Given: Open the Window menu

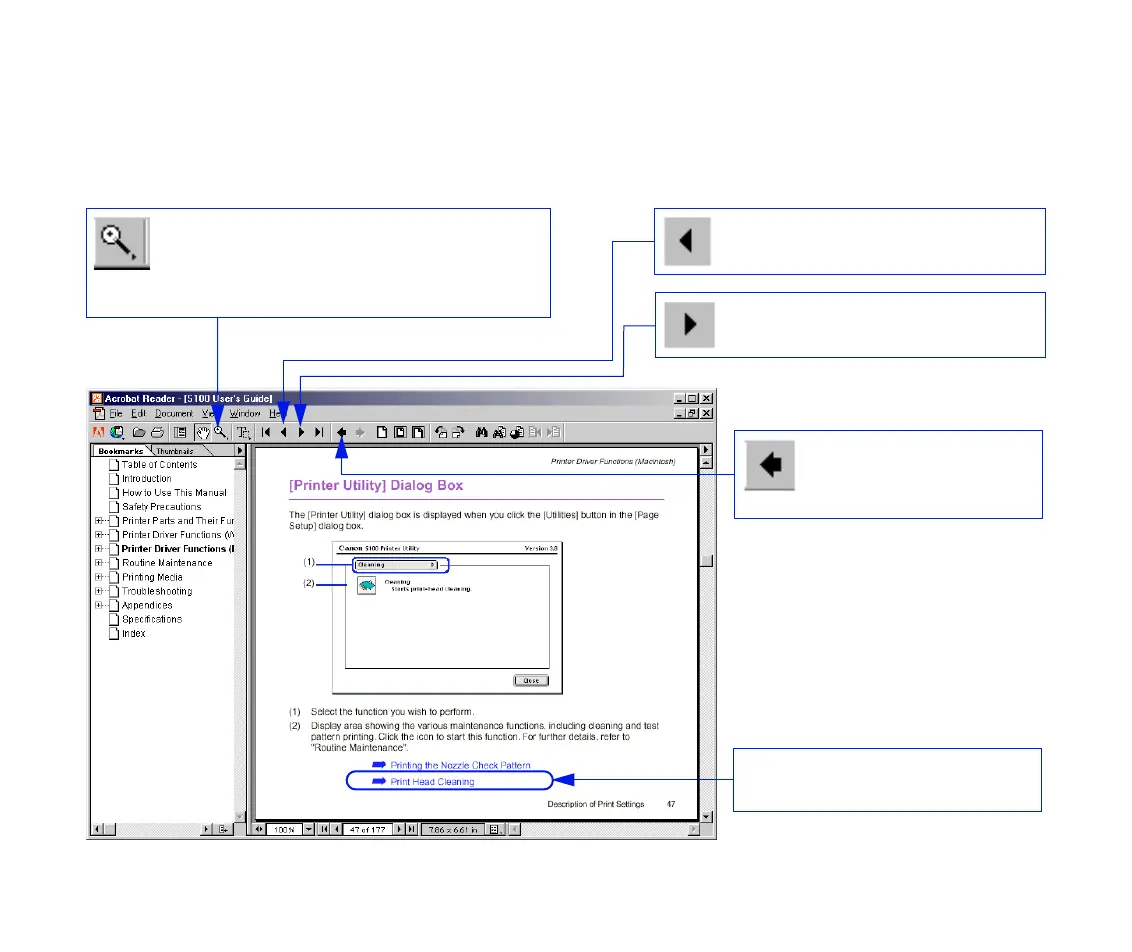Looking at the screenshot, I should 245,414.
